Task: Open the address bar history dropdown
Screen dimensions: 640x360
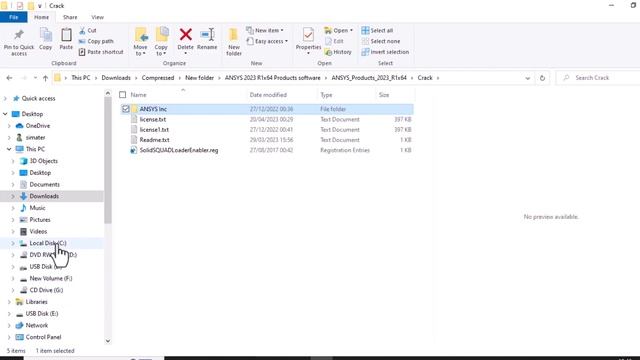Action: coord(528,78)
